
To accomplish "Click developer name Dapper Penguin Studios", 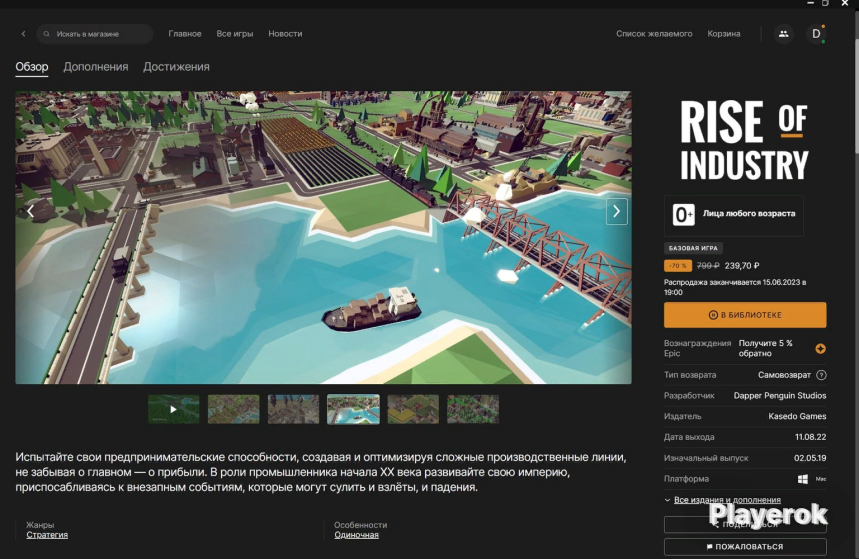I will click(780, 396).
